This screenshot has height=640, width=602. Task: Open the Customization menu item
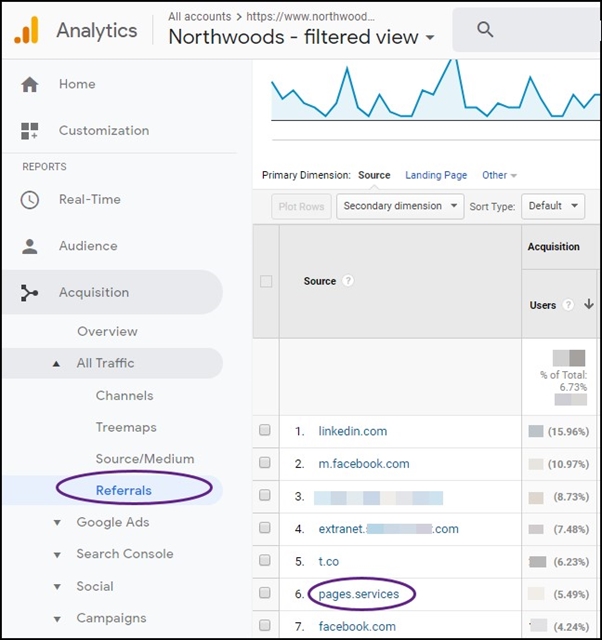(x=104, y=131)
